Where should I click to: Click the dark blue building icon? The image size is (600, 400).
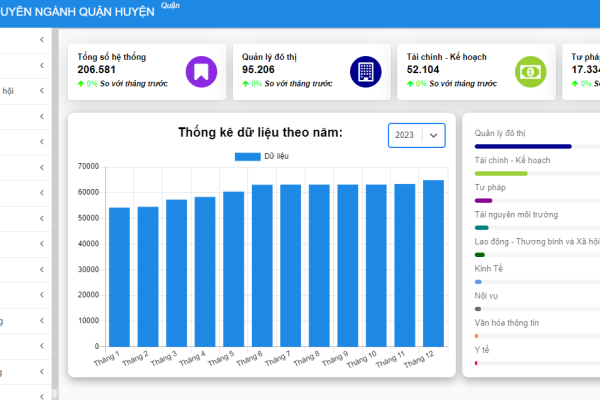tap(365, 72)
